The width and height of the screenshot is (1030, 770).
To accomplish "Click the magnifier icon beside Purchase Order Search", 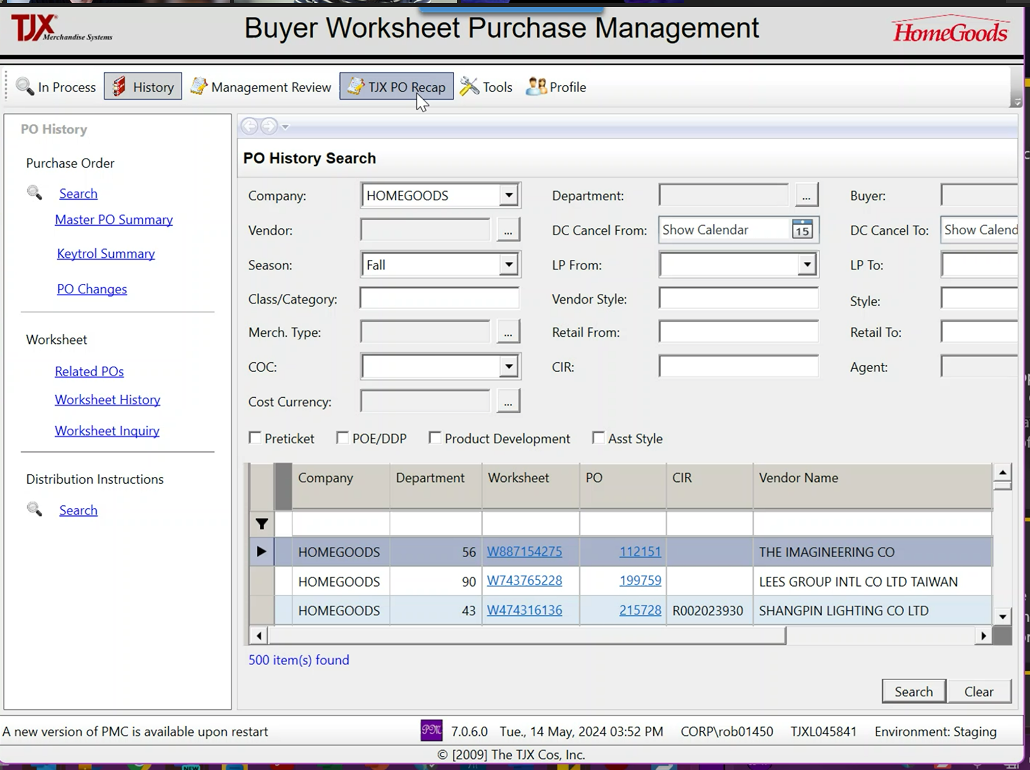I will (x=34, y=193).
